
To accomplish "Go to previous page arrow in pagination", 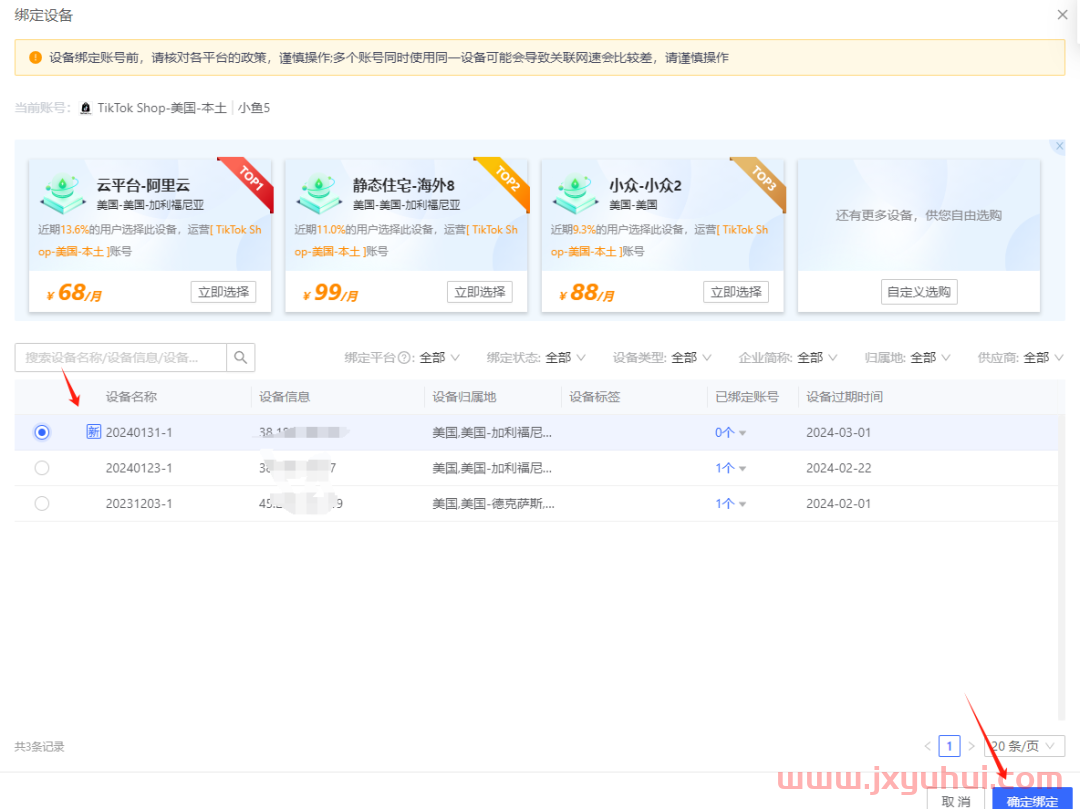I will point(927,746).
